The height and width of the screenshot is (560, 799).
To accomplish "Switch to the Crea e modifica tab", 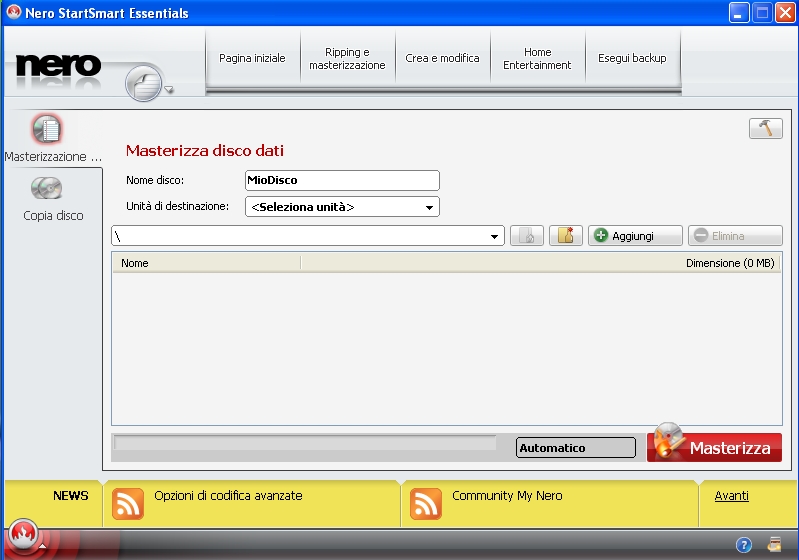I will point(442,58).
